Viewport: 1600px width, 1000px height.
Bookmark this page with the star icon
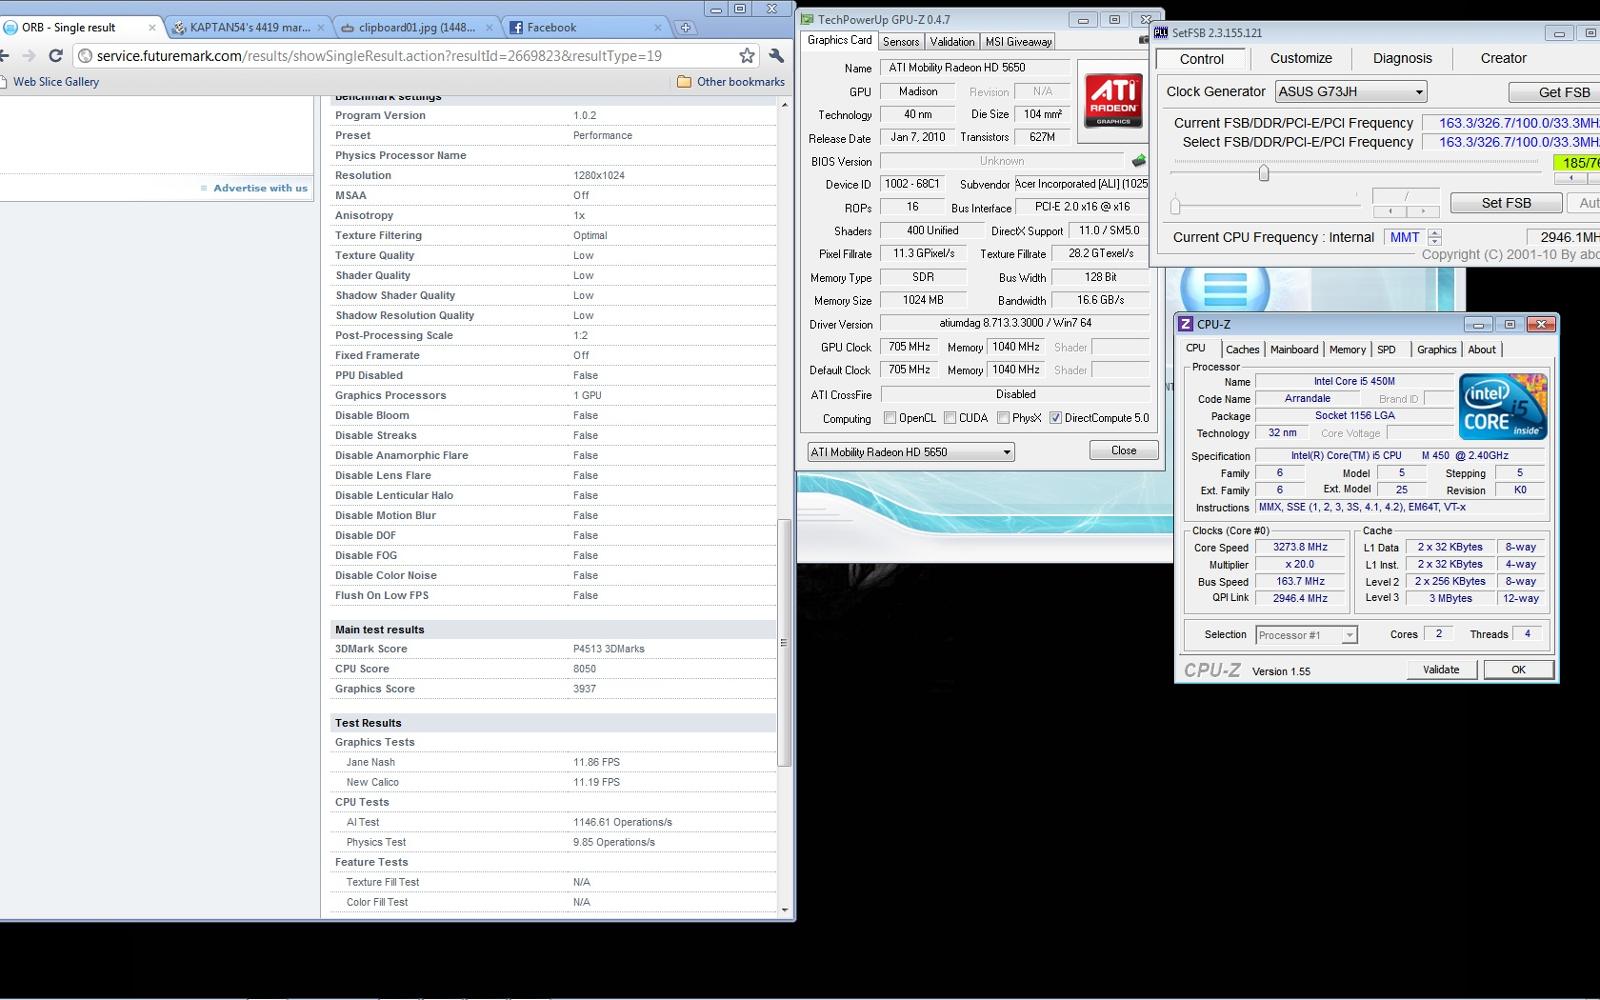pyautogui.click(x=747, y=56)
